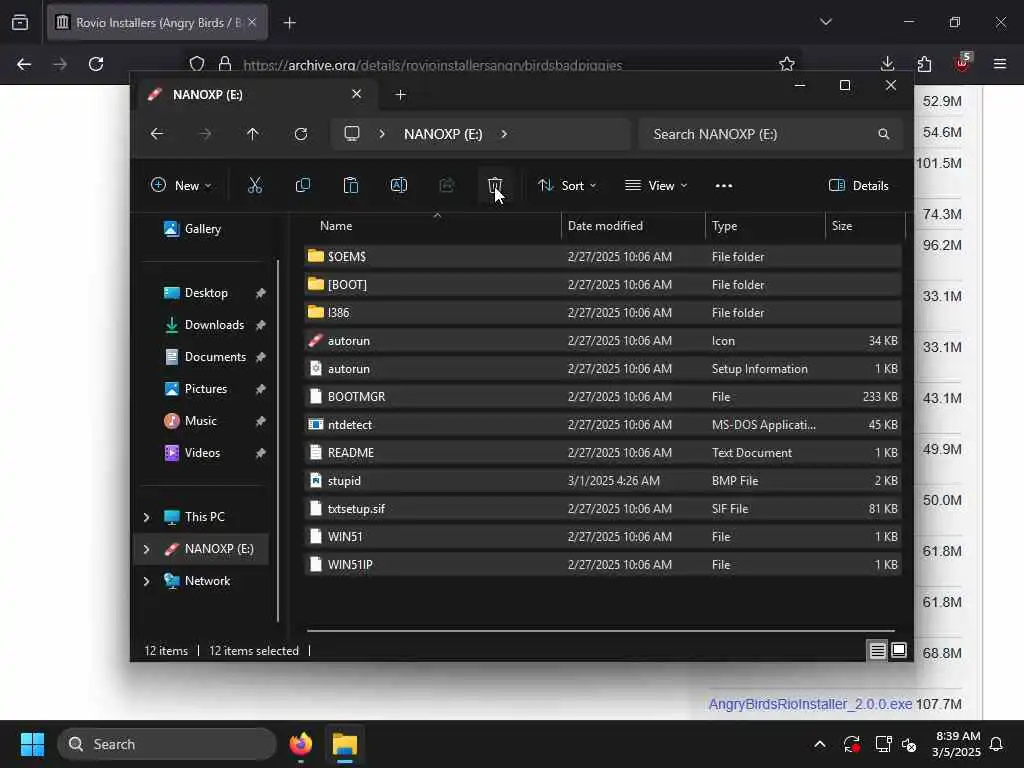Click the Search NANOXP (E:) field

[771, 134]
